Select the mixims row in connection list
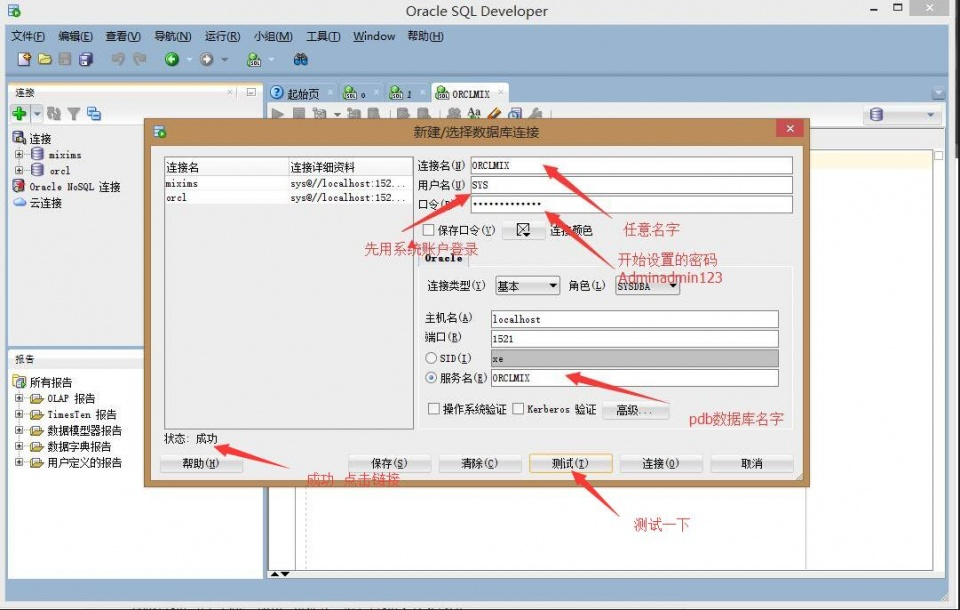The width and height of the screenshot is (960, 610). tap(288, 183)
